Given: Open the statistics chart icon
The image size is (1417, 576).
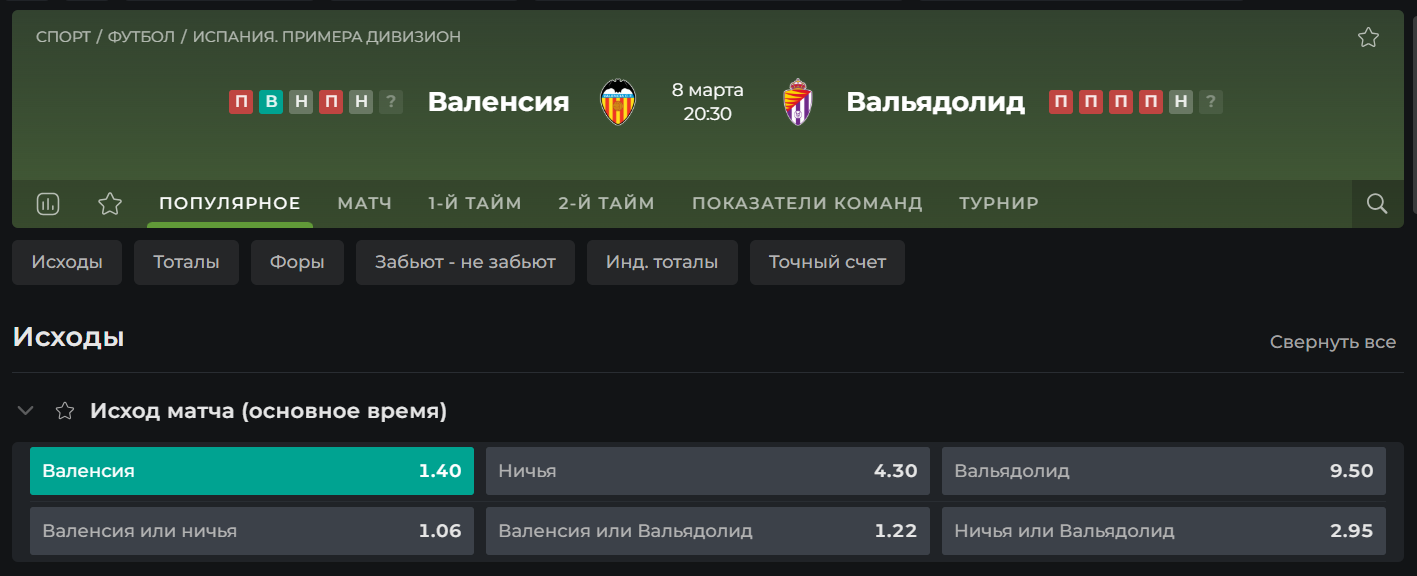Looking at the screenshot, I should pos(48,204).
